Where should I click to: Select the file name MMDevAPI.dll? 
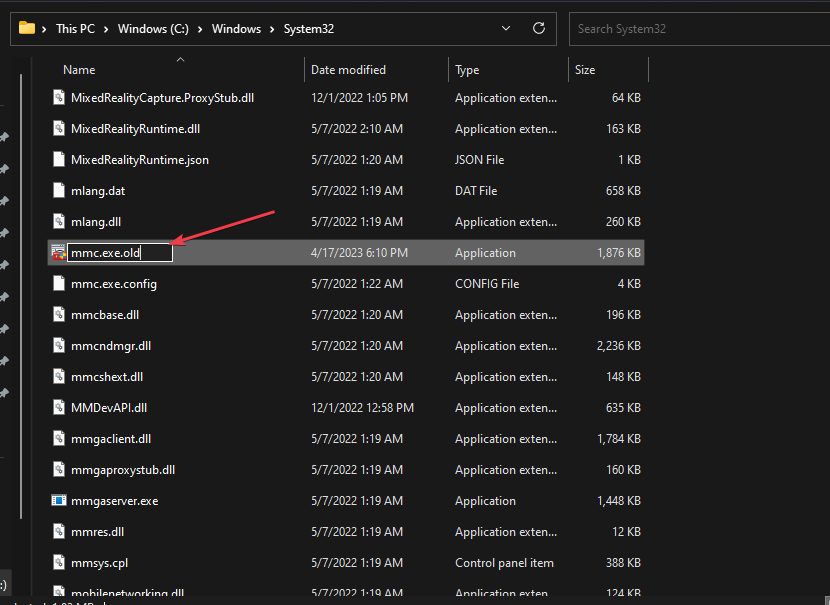(109, 408)
